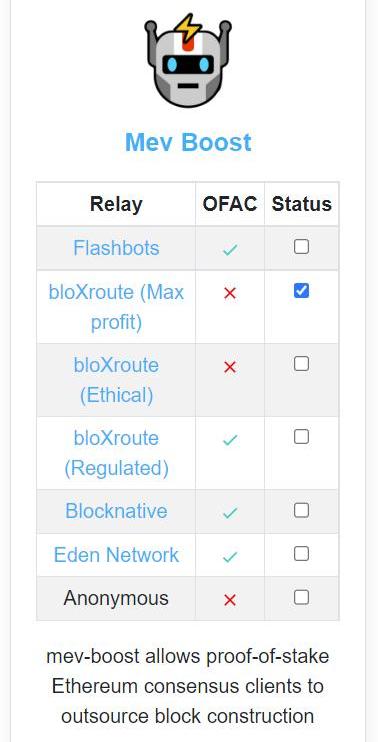This screenshot has width=378, height=742.
Task: Click green OFAC checkmark for Blocknative
Action: point(230,512)
